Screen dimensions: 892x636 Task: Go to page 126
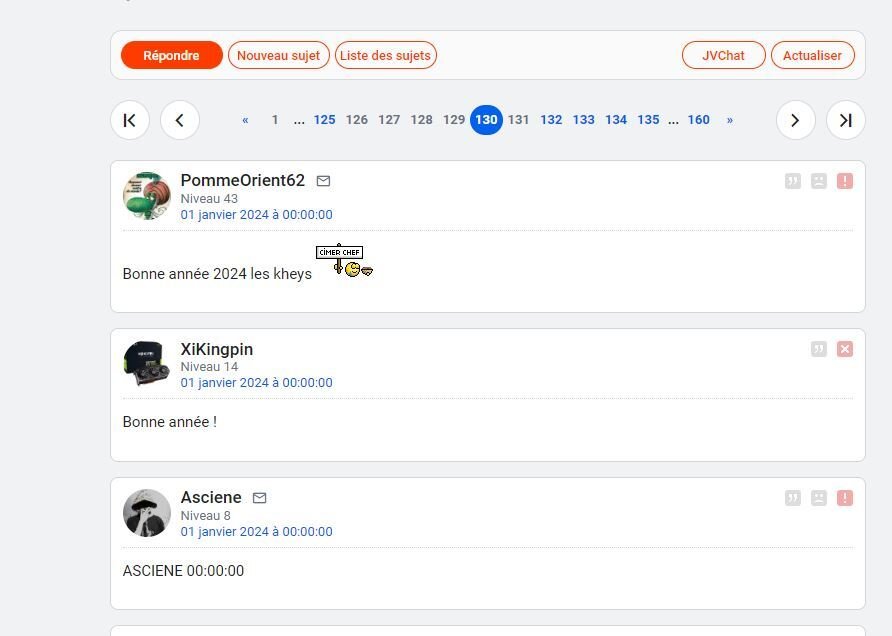click(357, 120)
